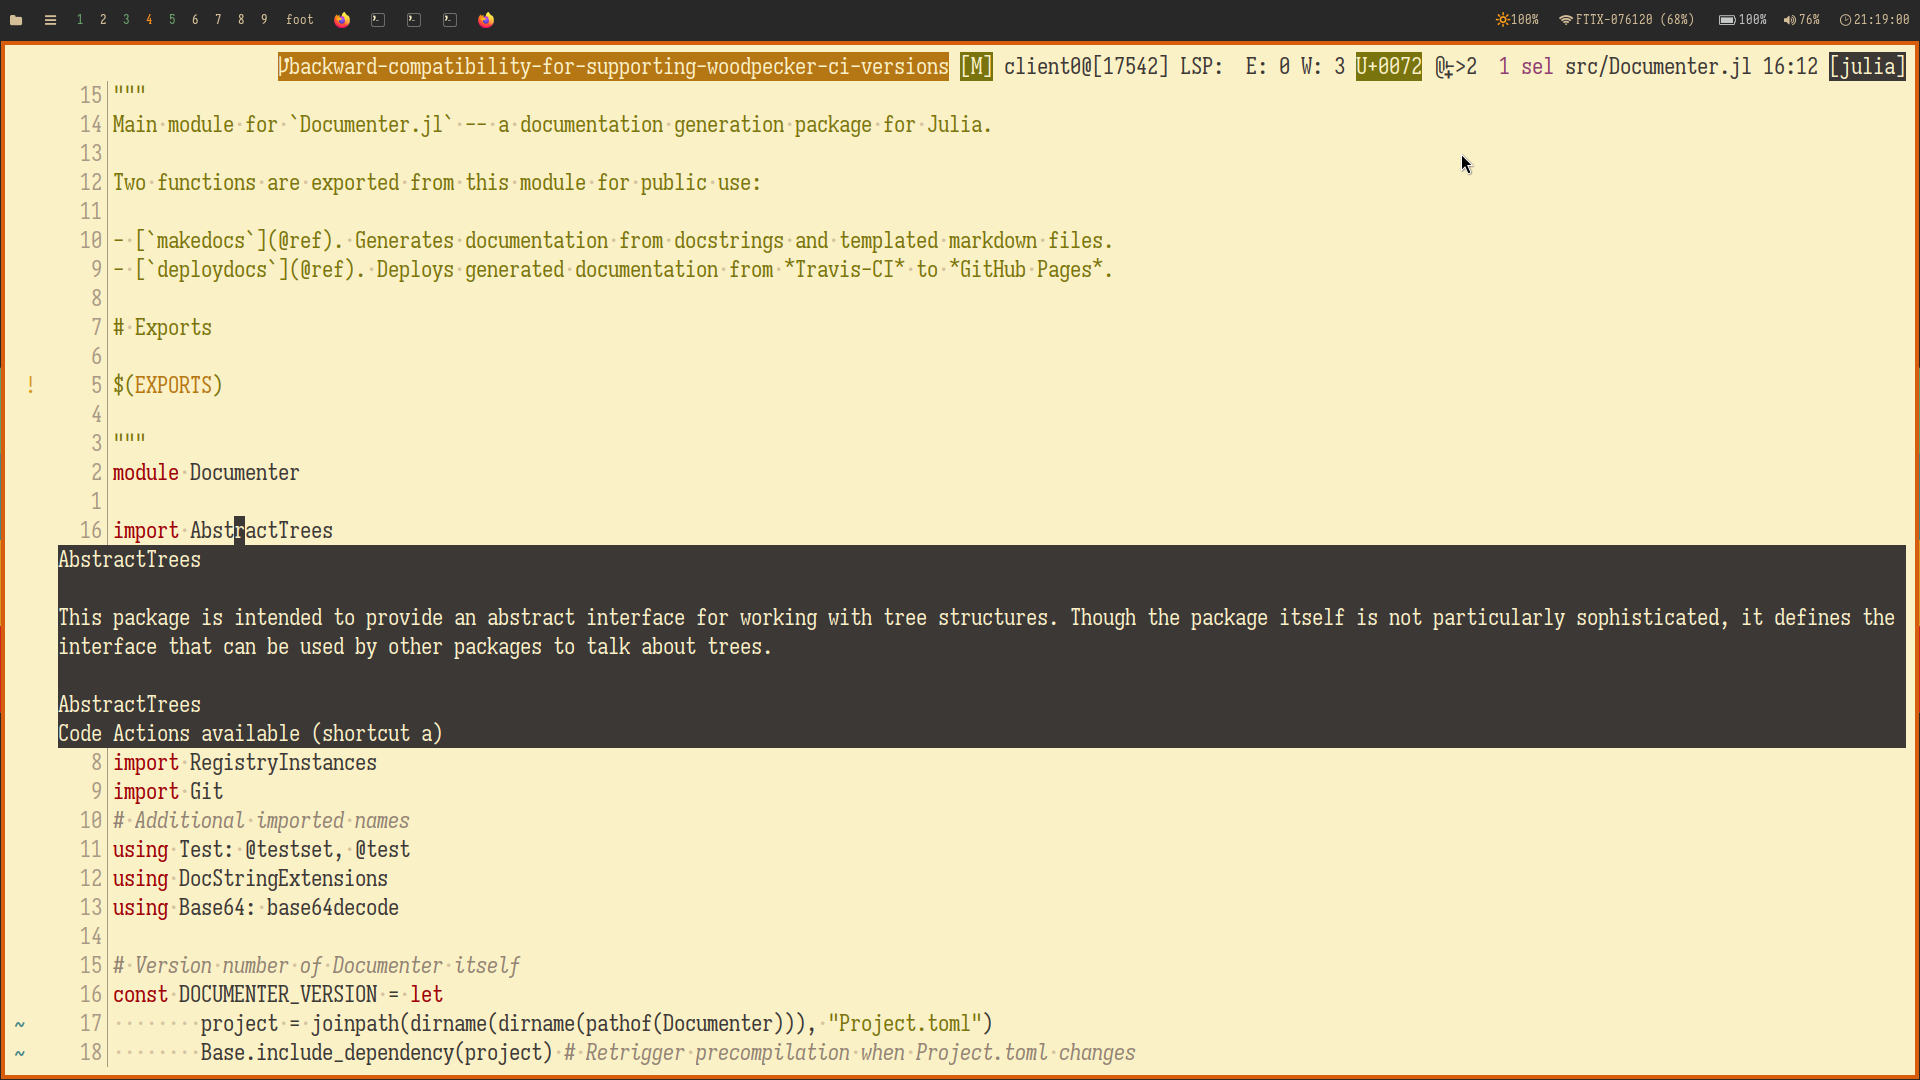Focus the first terminal icon in taskbar
1920x1080 pixels.
coord(378,20)
